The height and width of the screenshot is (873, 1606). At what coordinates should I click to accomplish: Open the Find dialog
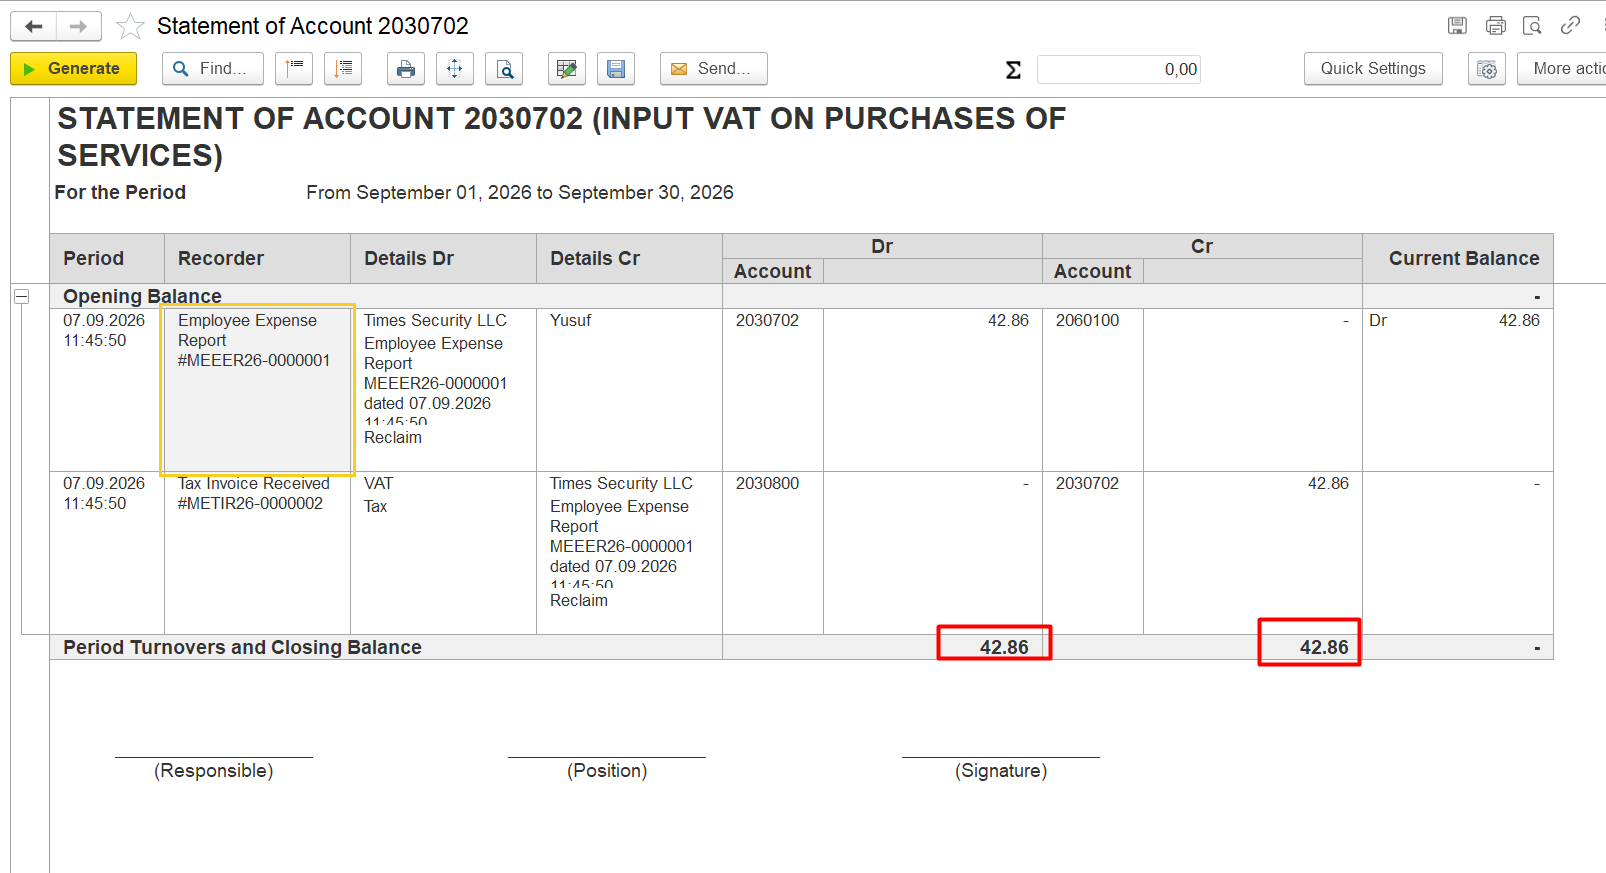pos(212,69)
